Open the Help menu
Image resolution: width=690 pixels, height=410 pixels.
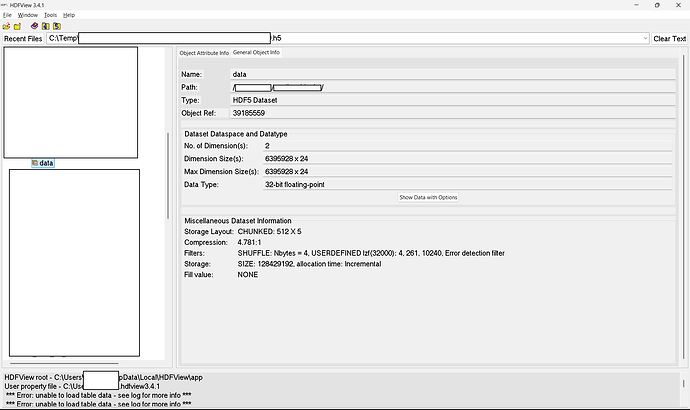(69, 15)
